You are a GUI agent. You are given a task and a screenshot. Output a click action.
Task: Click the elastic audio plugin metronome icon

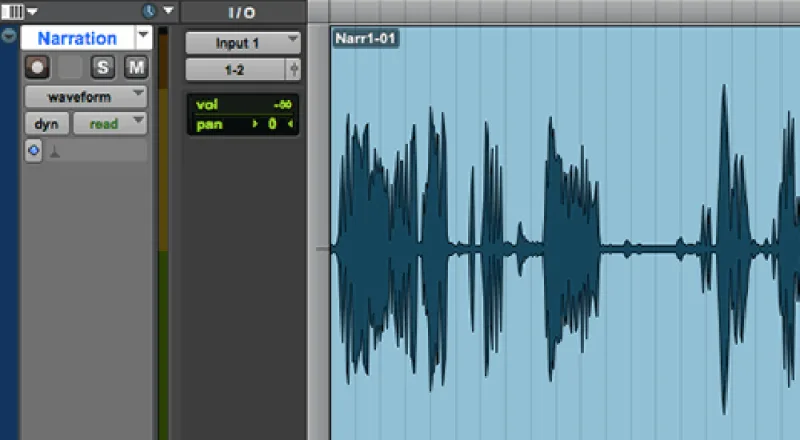[x=55, y=152]
